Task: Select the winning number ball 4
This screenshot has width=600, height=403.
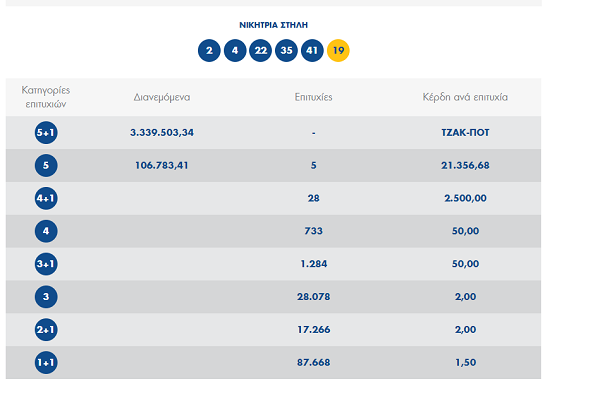Action: point(235,50)
